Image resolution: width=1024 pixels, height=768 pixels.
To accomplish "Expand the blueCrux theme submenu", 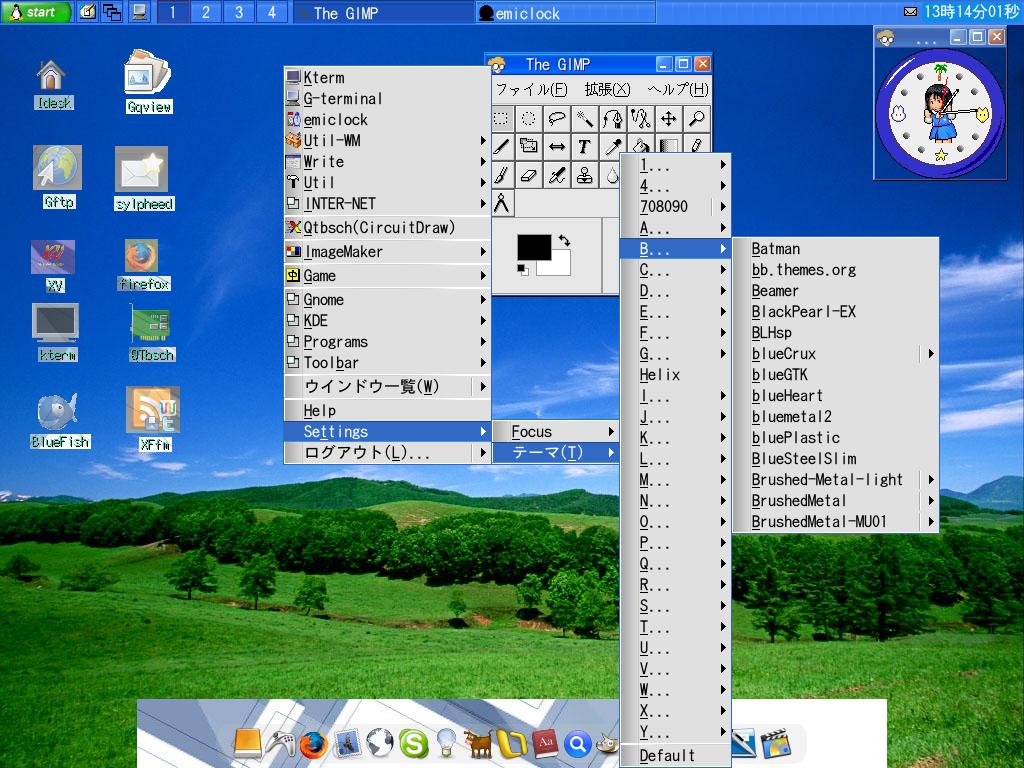I will (x=830, y=354).
